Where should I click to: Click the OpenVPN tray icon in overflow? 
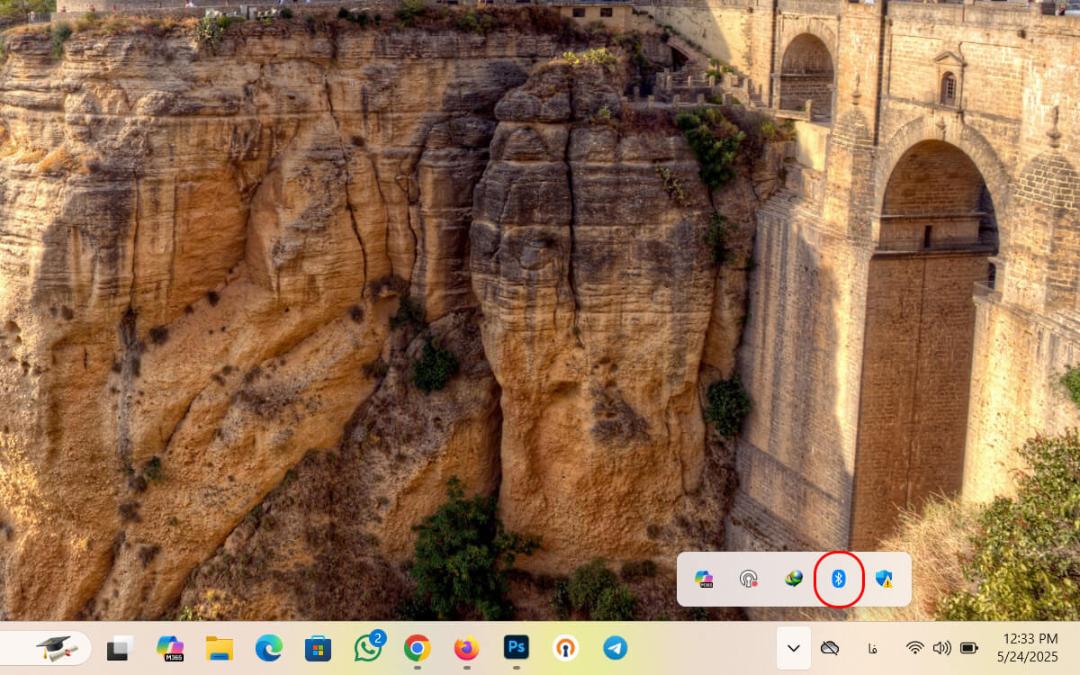(748, 579)
